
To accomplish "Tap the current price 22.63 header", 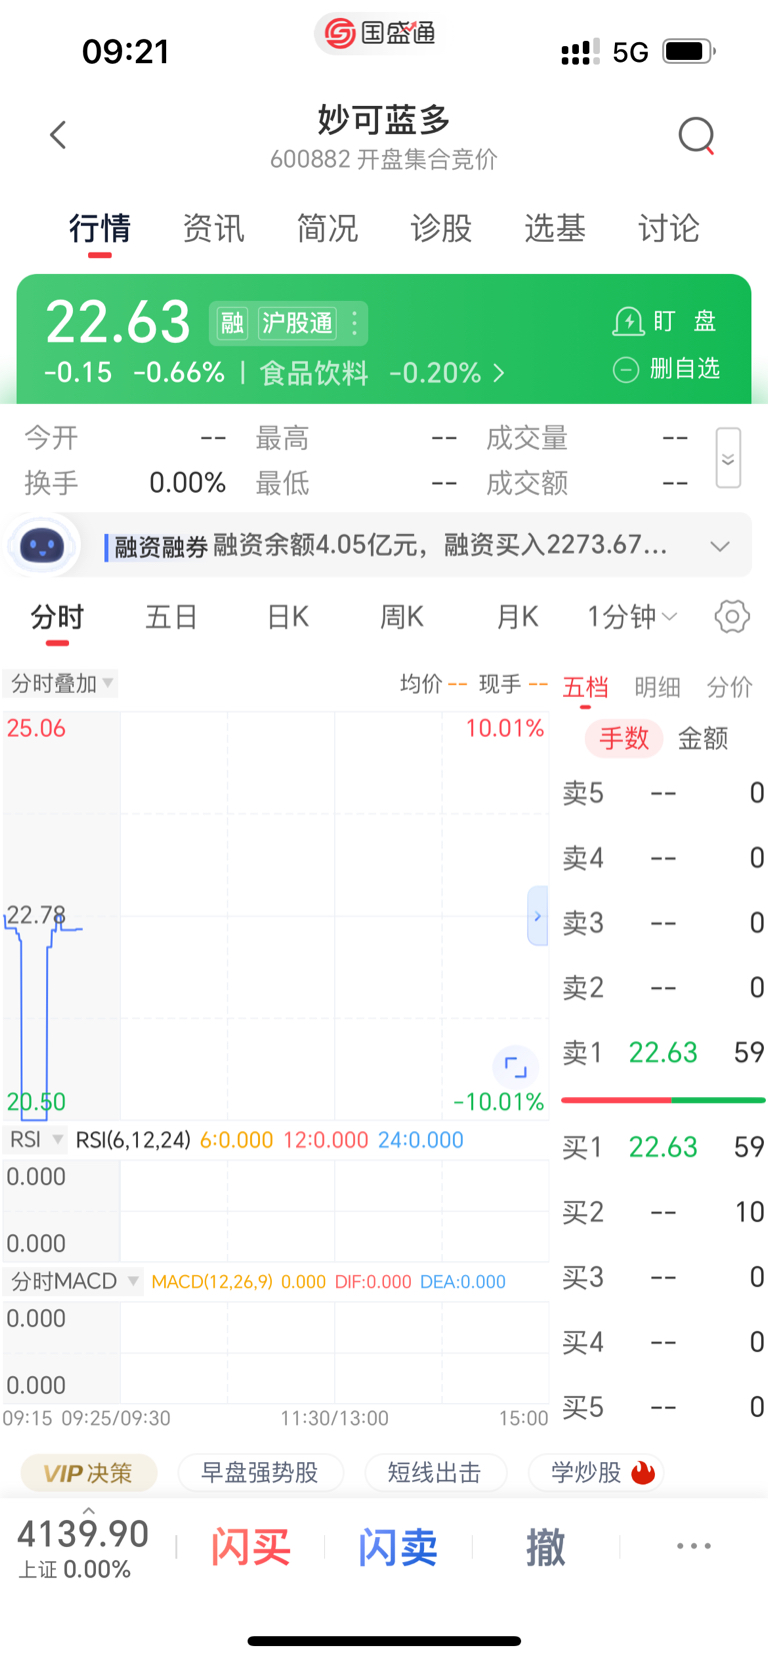I will click(x=118, y=322).
